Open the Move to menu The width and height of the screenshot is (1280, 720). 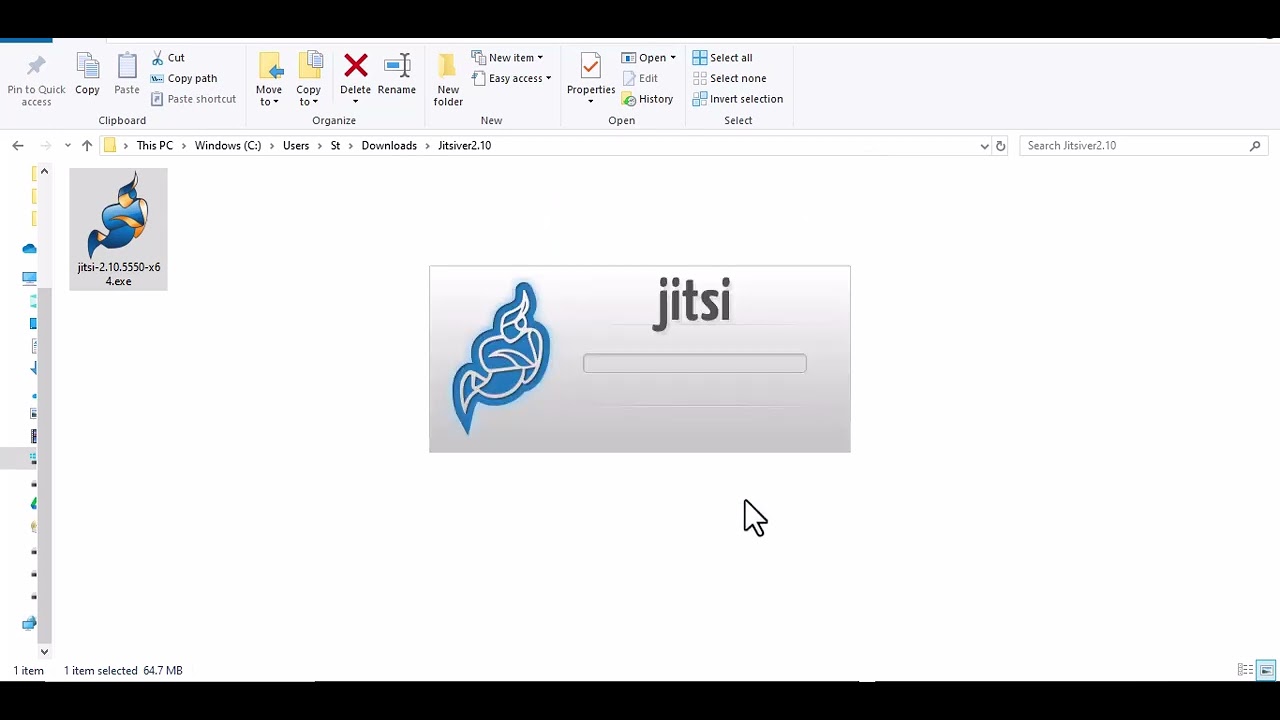[269, 79]
